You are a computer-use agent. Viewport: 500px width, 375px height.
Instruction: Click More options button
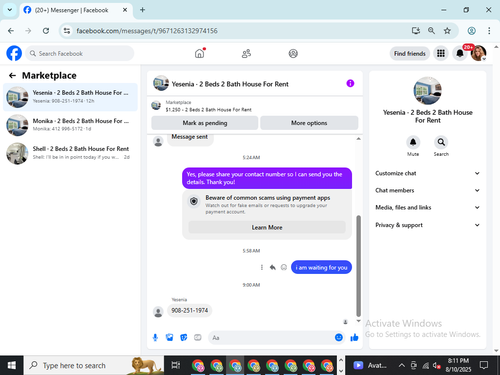point(309,123)
